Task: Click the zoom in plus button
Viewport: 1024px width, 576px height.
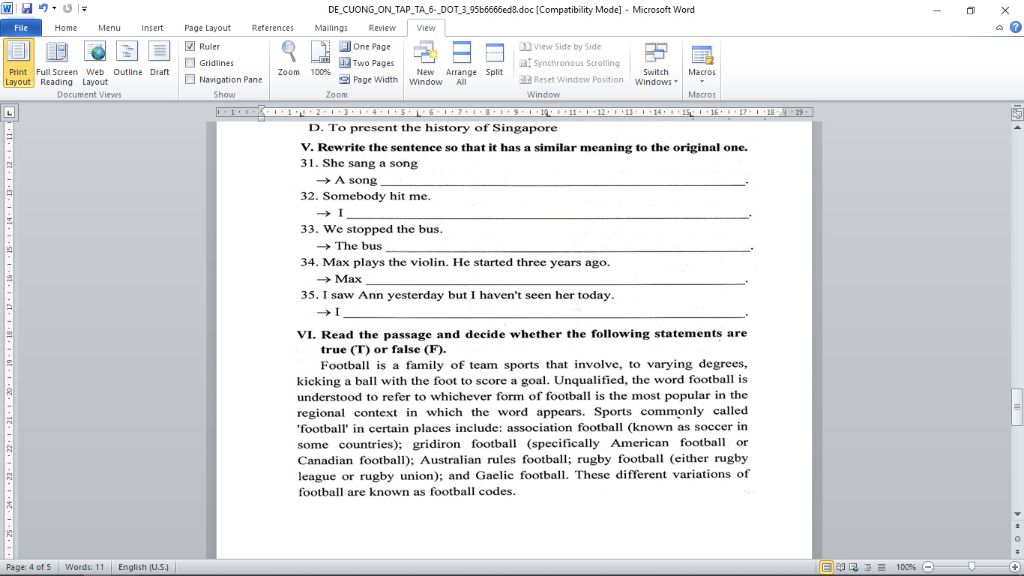Action: [x=1015, y=567]
